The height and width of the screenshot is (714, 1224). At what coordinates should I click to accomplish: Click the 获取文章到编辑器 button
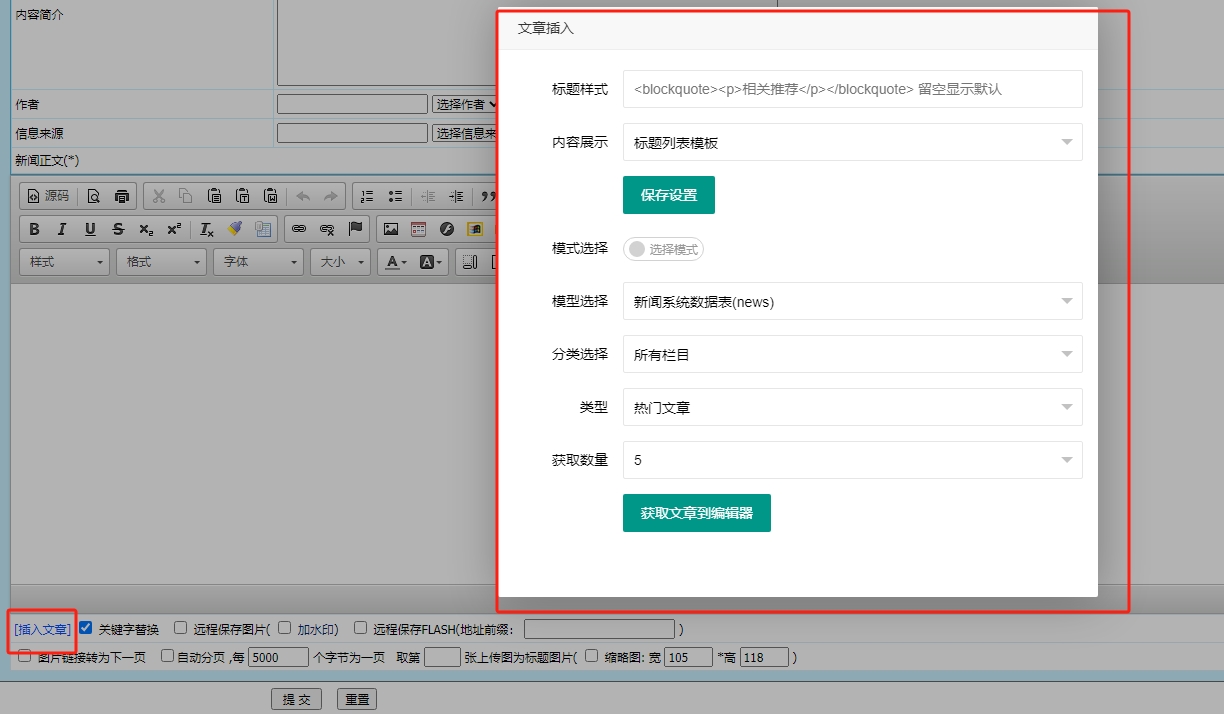coord(696,513)
